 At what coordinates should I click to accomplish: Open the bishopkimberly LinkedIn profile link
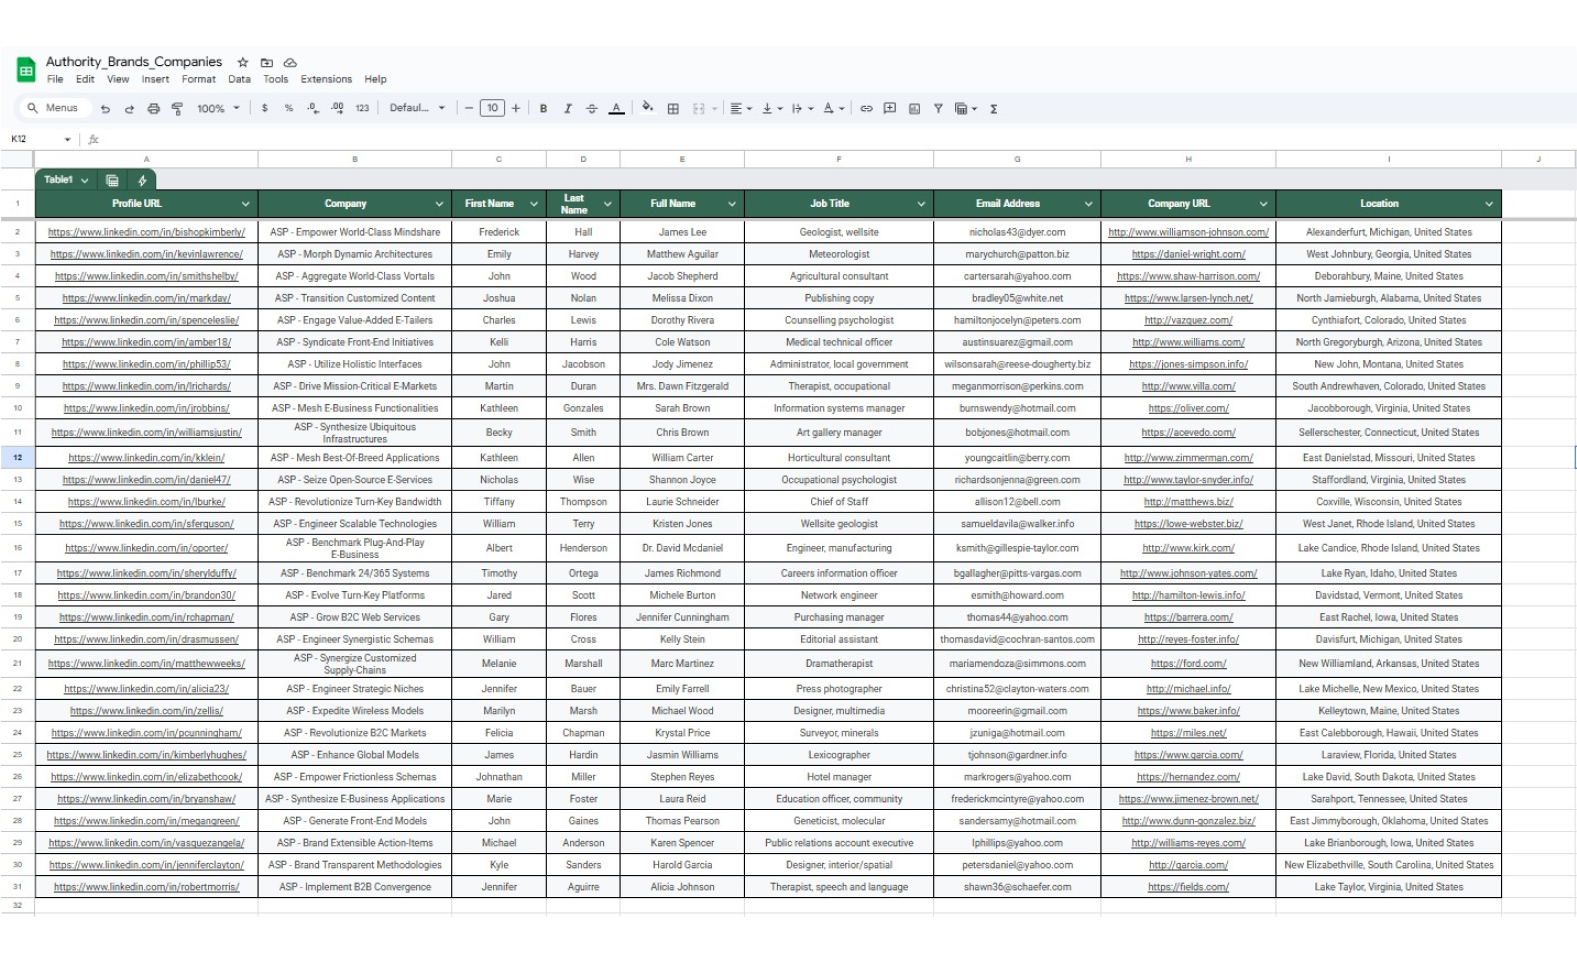(146, 232)
